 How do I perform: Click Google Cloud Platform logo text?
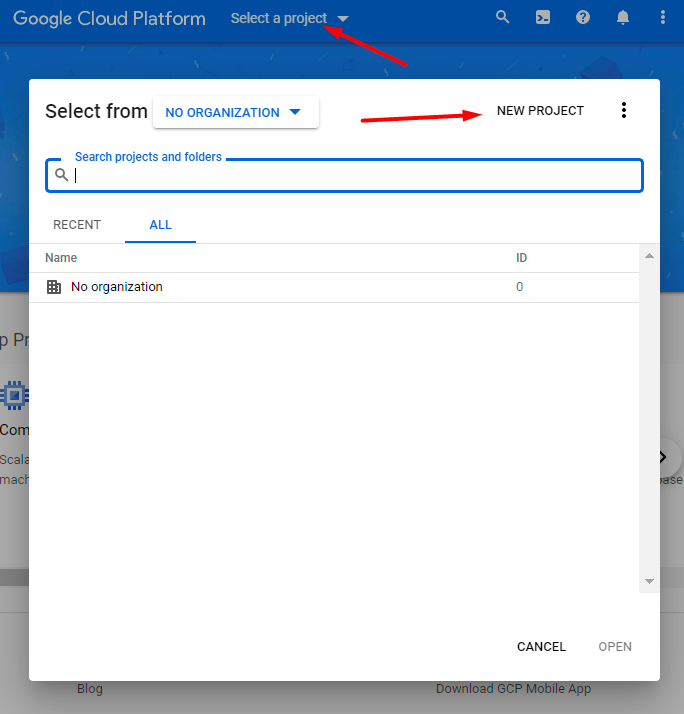tap(109, 18)
